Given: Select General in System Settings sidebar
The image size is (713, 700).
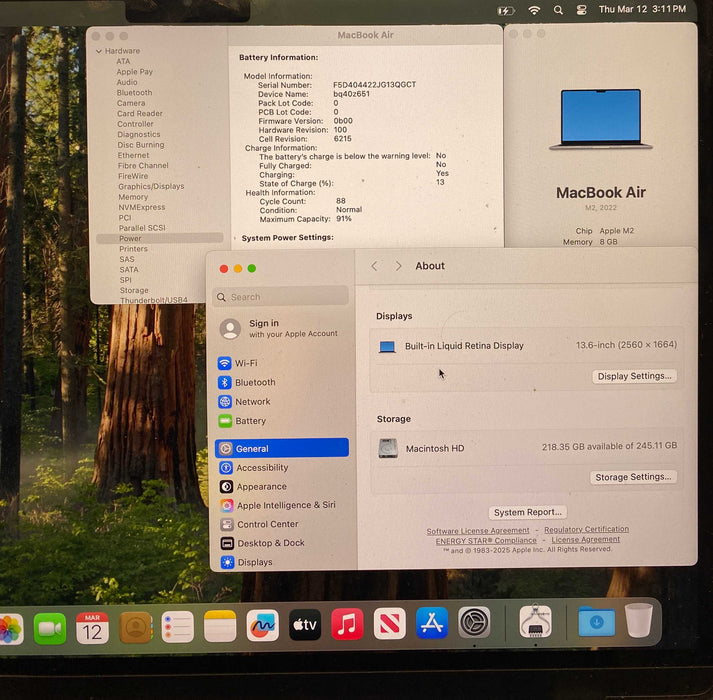Looking at the screenshot, I should point(282,448).
